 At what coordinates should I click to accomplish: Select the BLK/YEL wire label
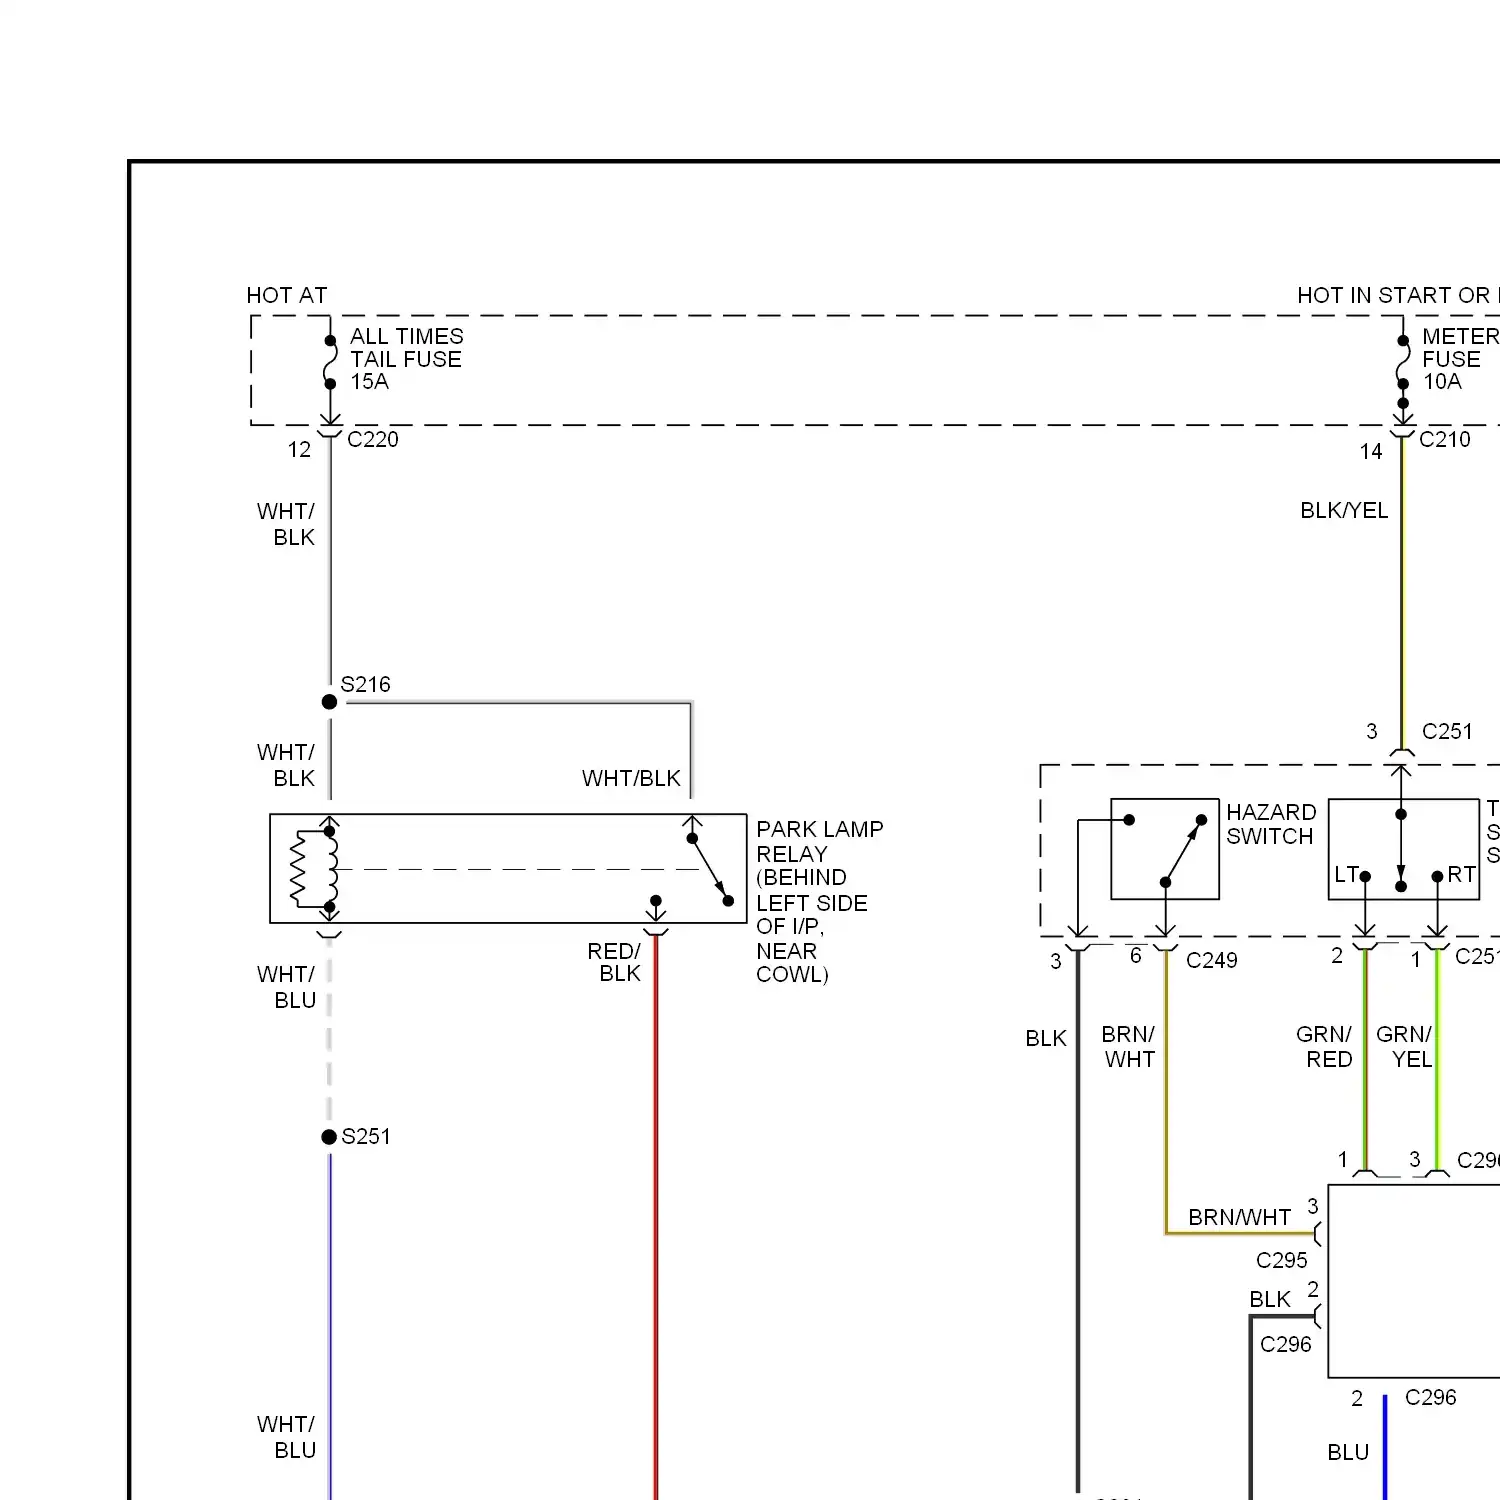1344,511
